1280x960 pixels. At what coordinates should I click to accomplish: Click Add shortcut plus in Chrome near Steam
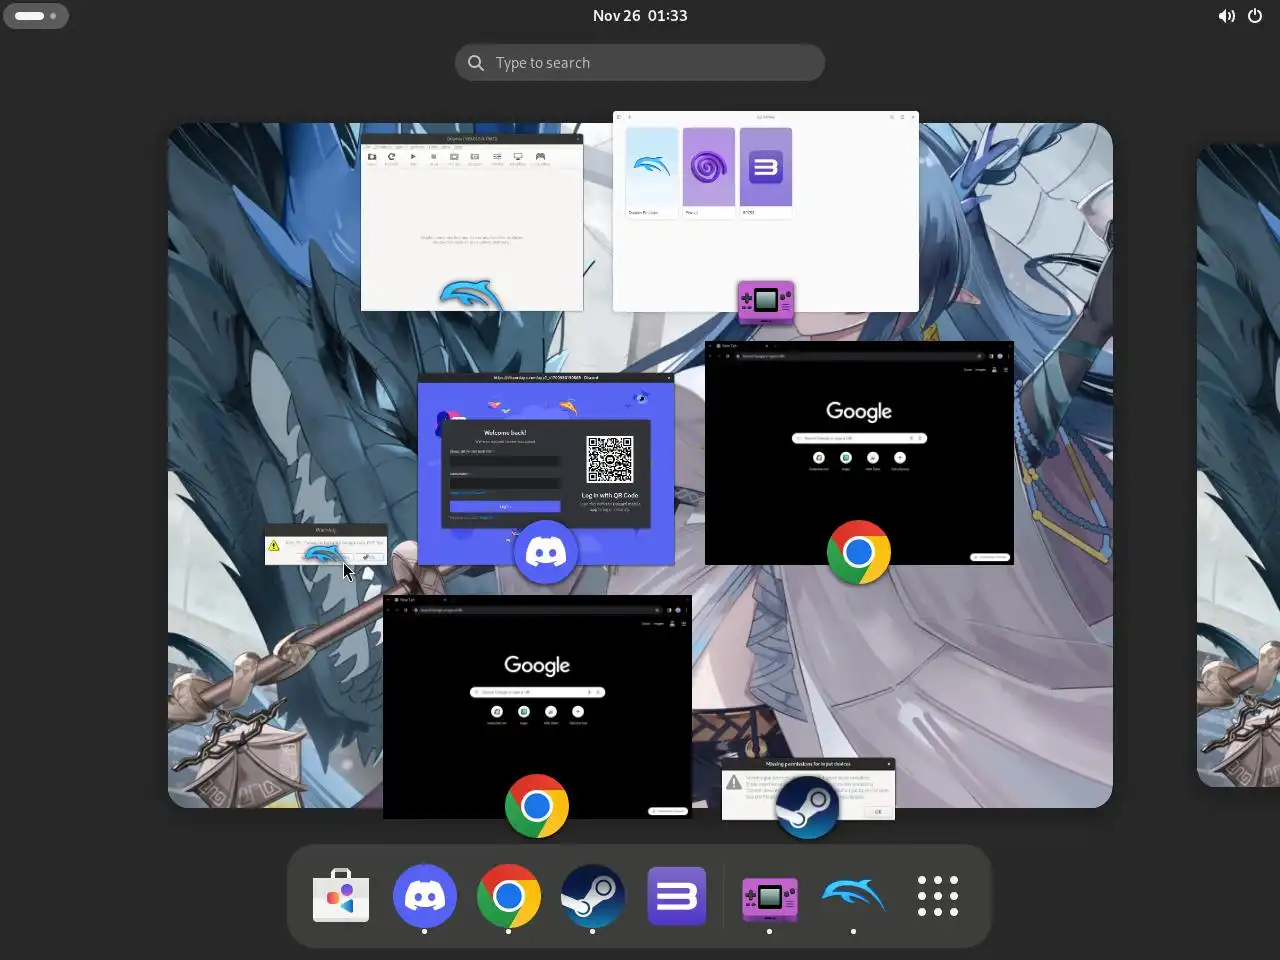[x=578, y=712]
